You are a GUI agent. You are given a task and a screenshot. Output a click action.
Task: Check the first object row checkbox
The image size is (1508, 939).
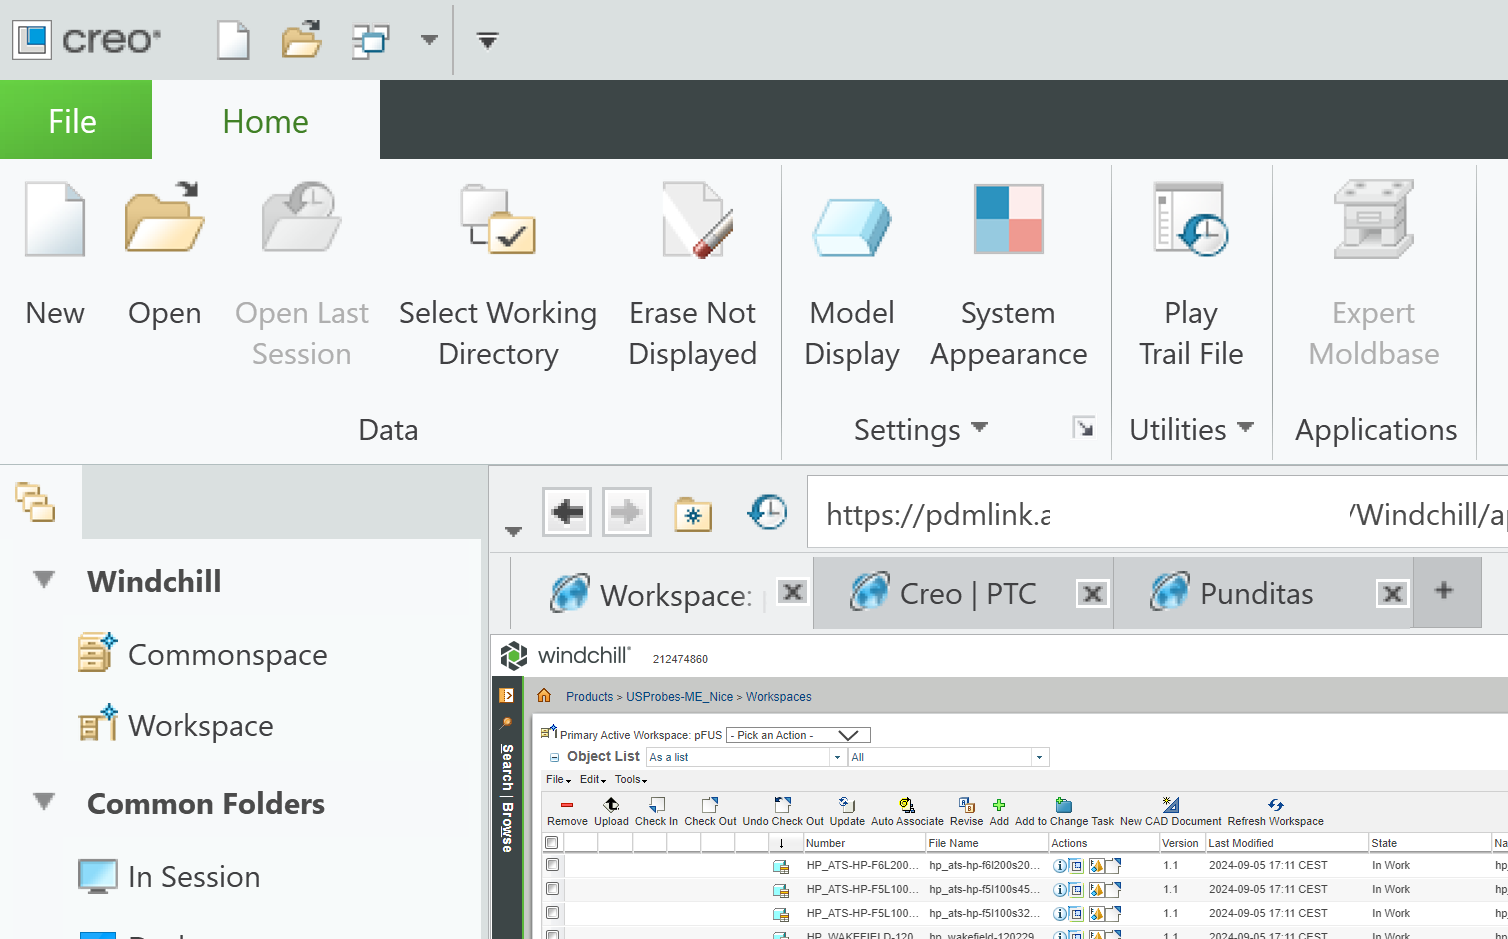(x=552, y=865)
